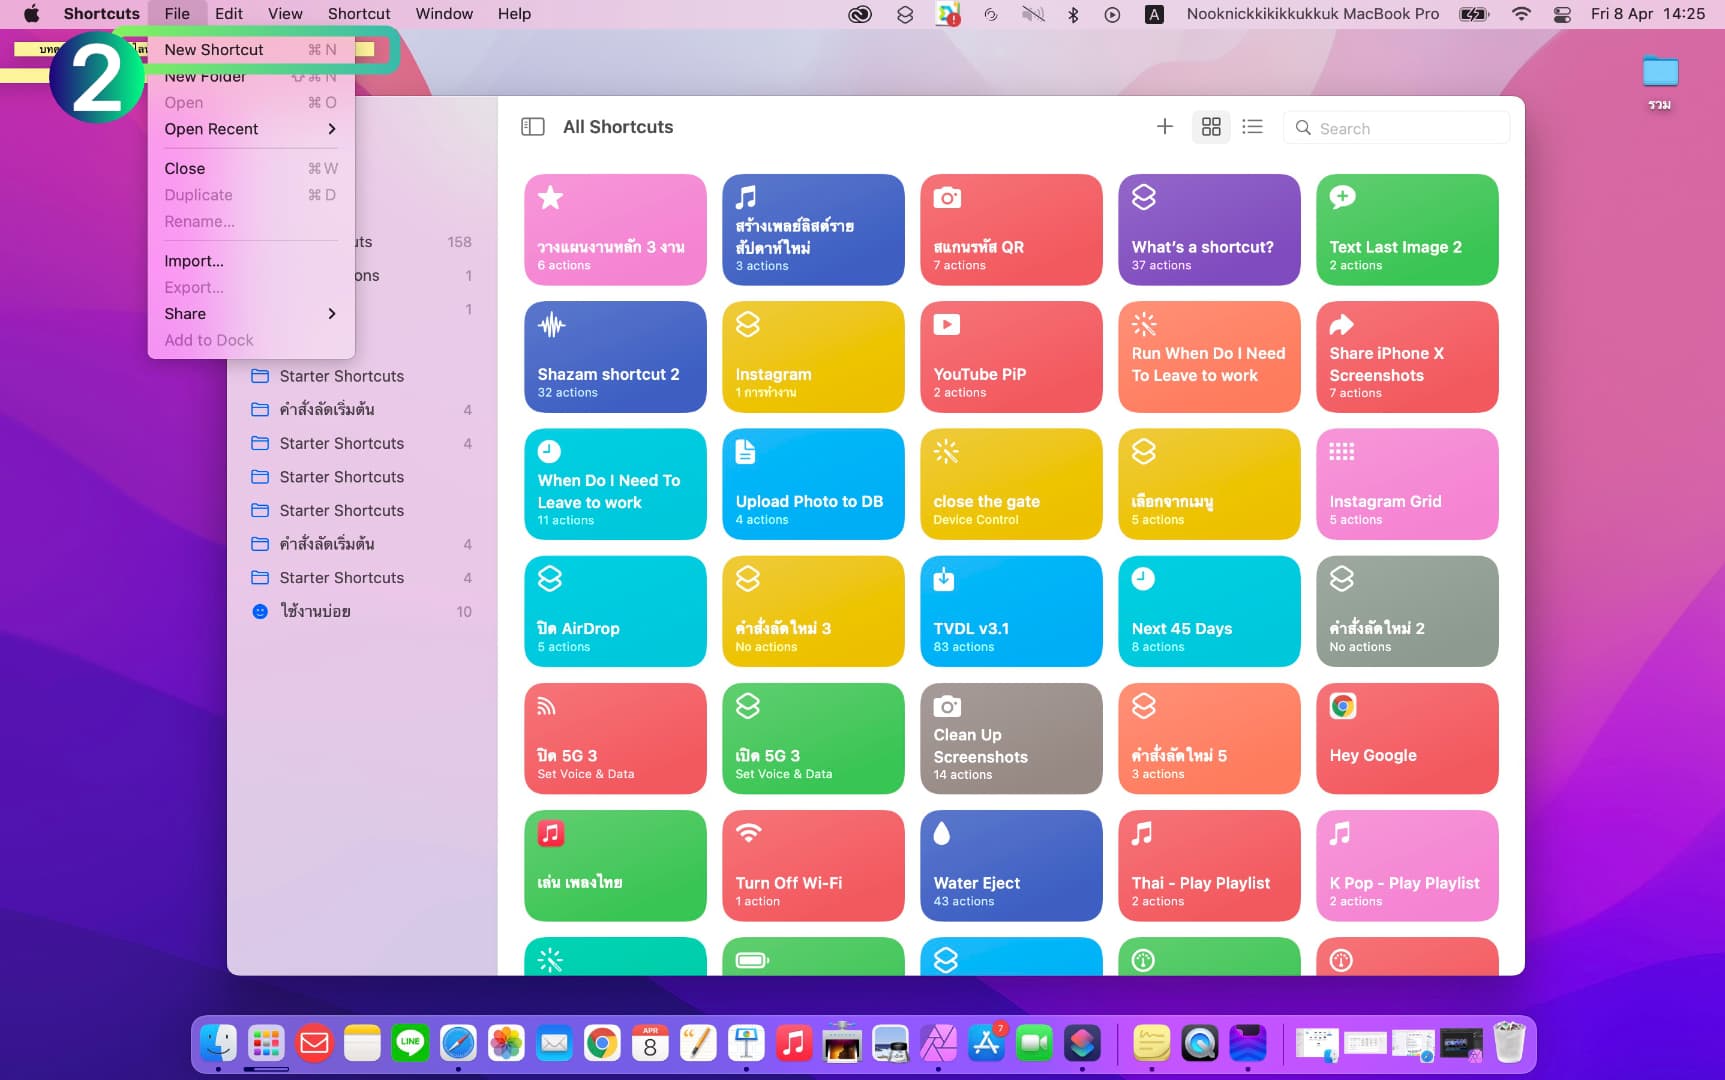Screen dimensions: 1725x1080
Task: Select the ใช้งานบ่อย folder in sidebar
Action: (315, 611)
